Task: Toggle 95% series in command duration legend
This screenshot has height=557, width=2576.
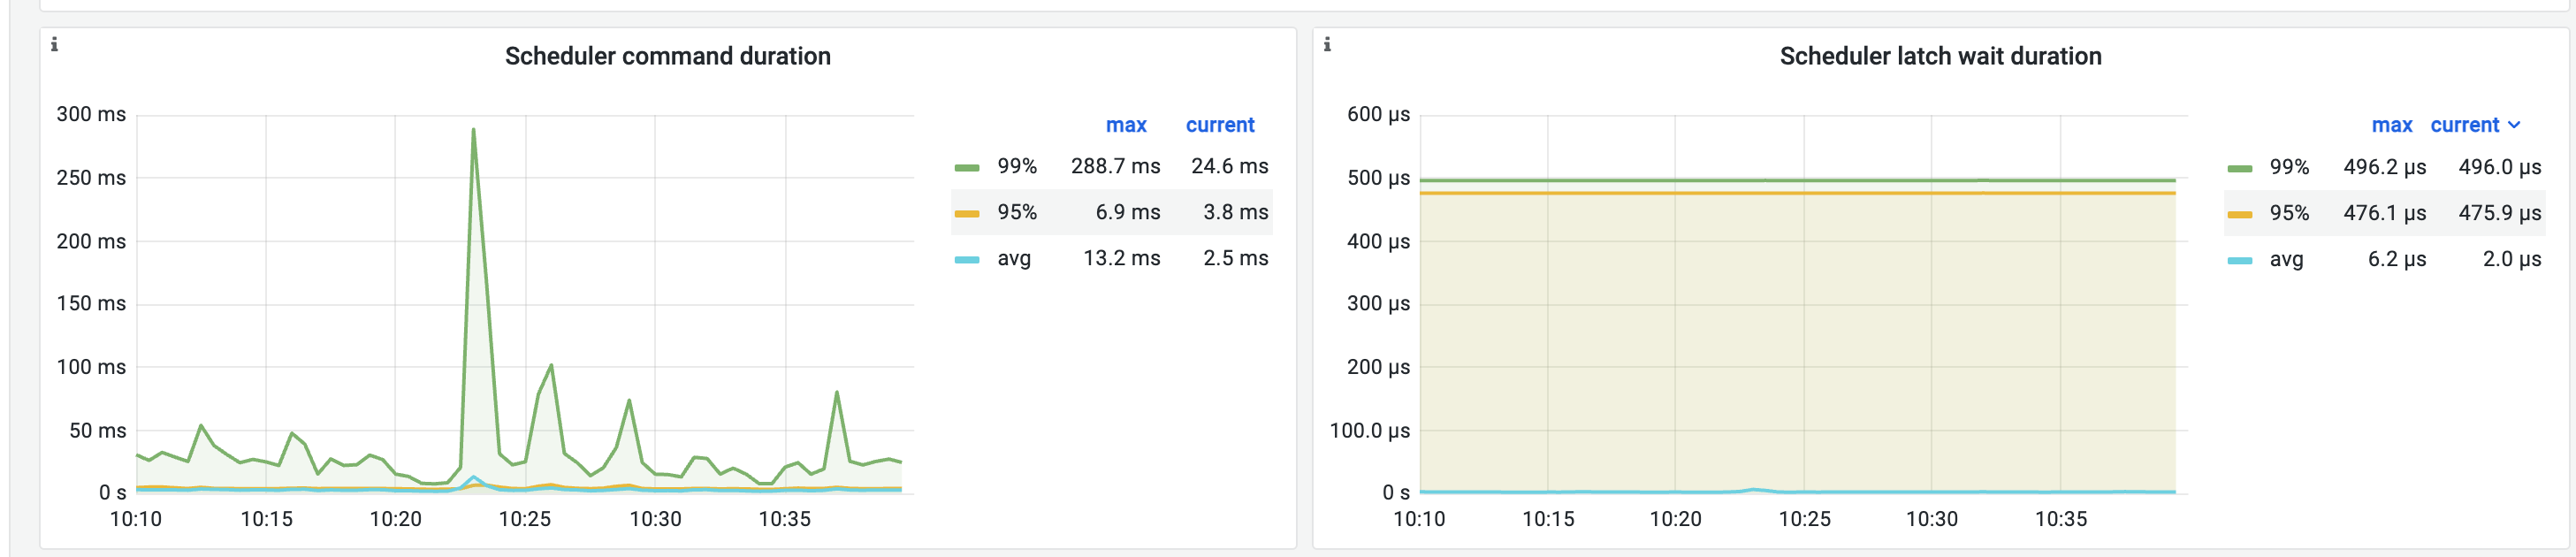Action: (x=1016, y=212)
